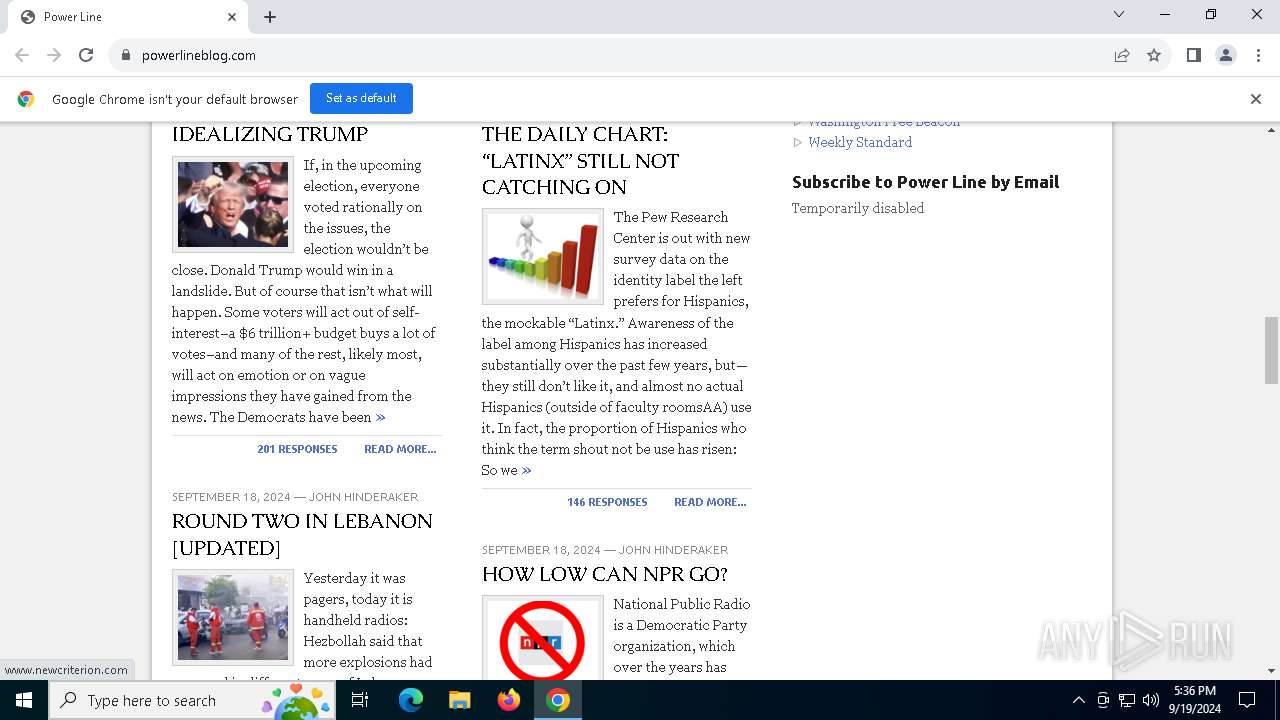The height and width of the screenshot is (720, 1280).
Task: Visit the Washington Free Beacon sidebar link
Action: (884, 124)
